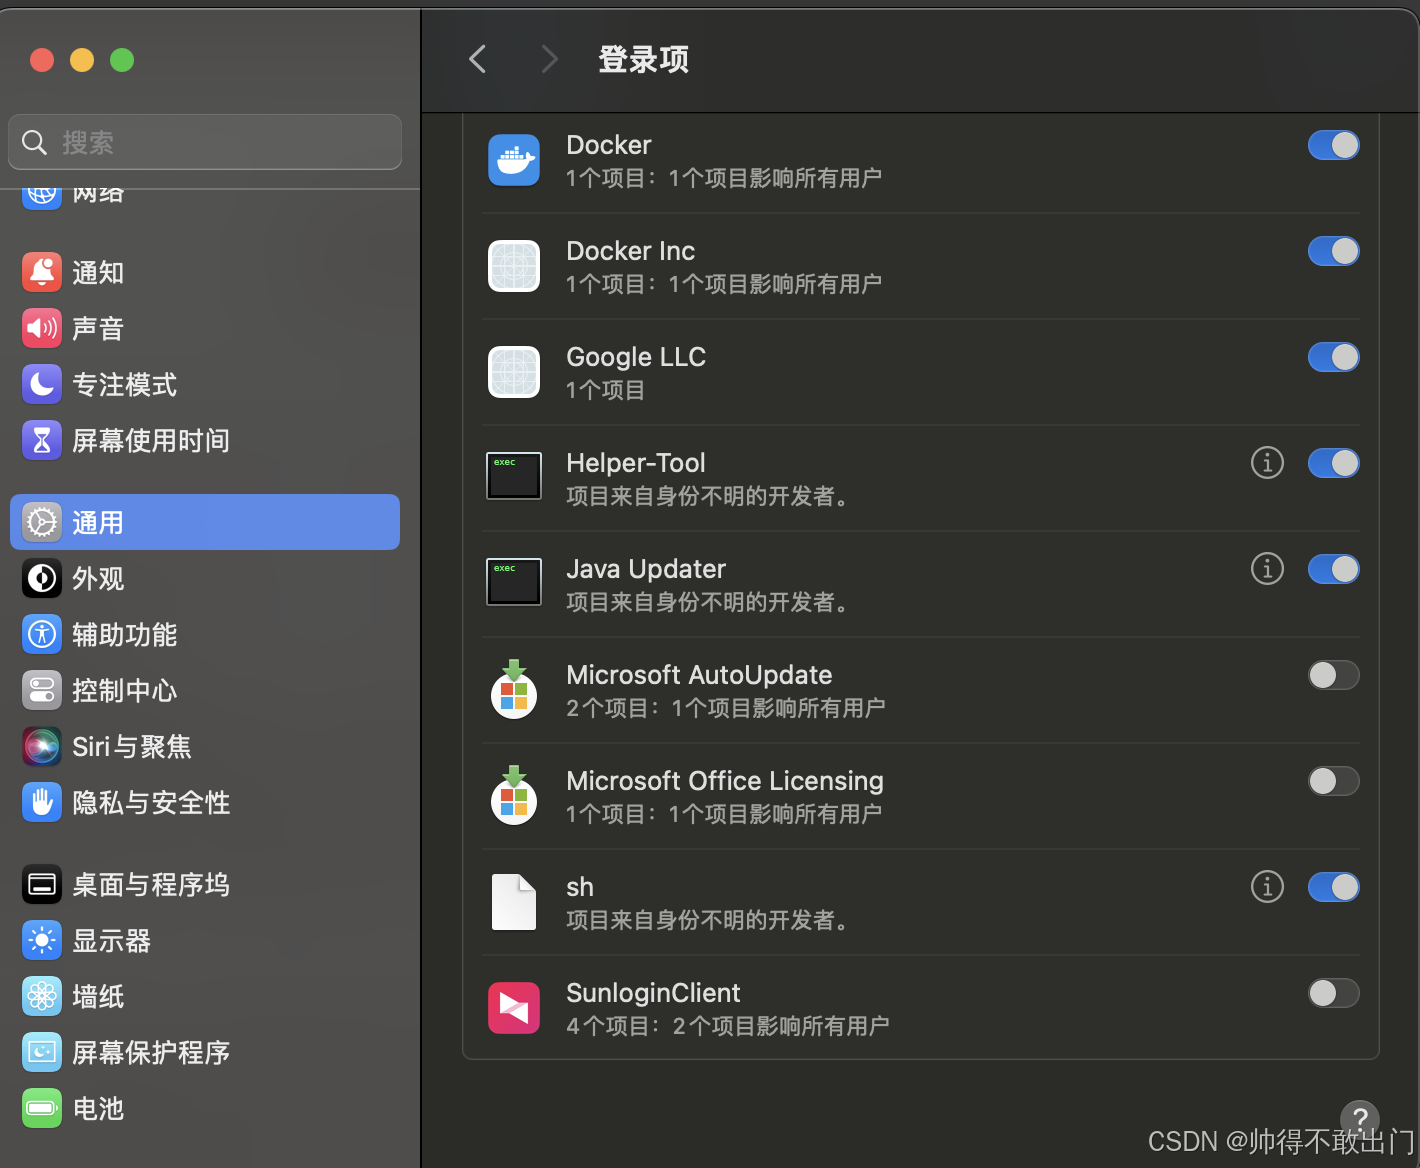Image resolution: width=1420 pixels, height=1168 pixels.
Task: Click the "4个项目：2个项目影响所有用户" subtitle
Action: [728, 1026]
